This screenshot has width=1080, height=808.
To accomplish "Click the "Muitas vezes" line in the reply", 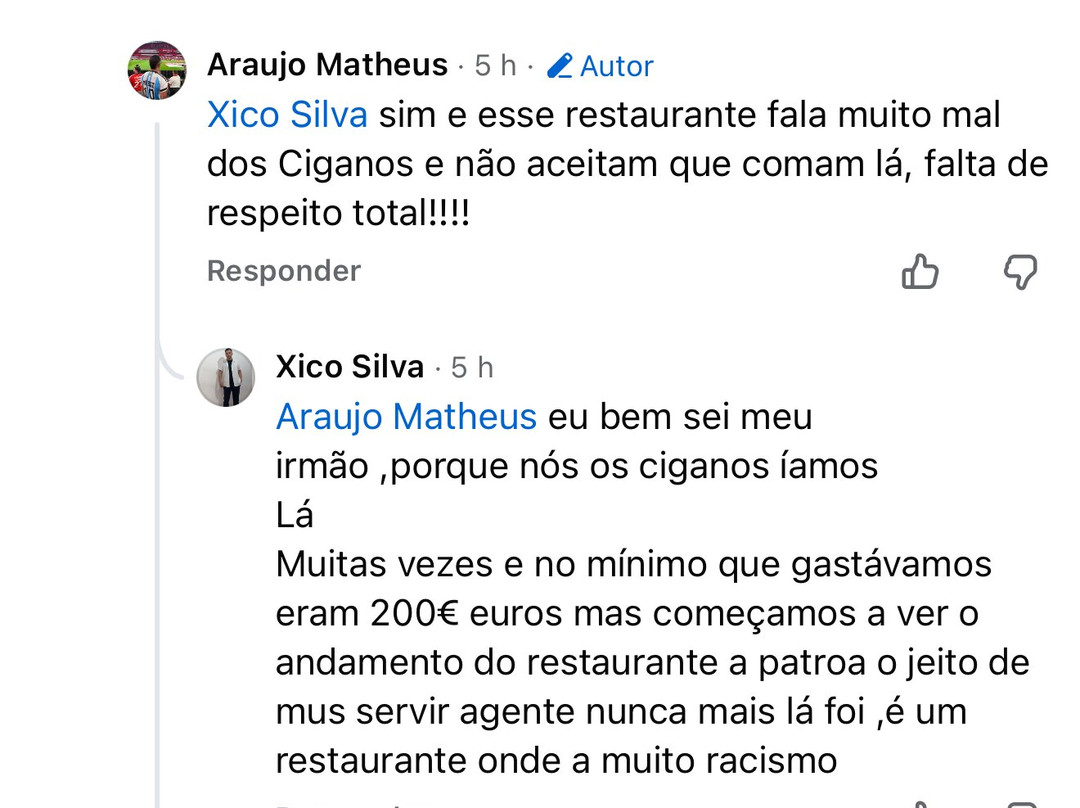I will 384,564.
